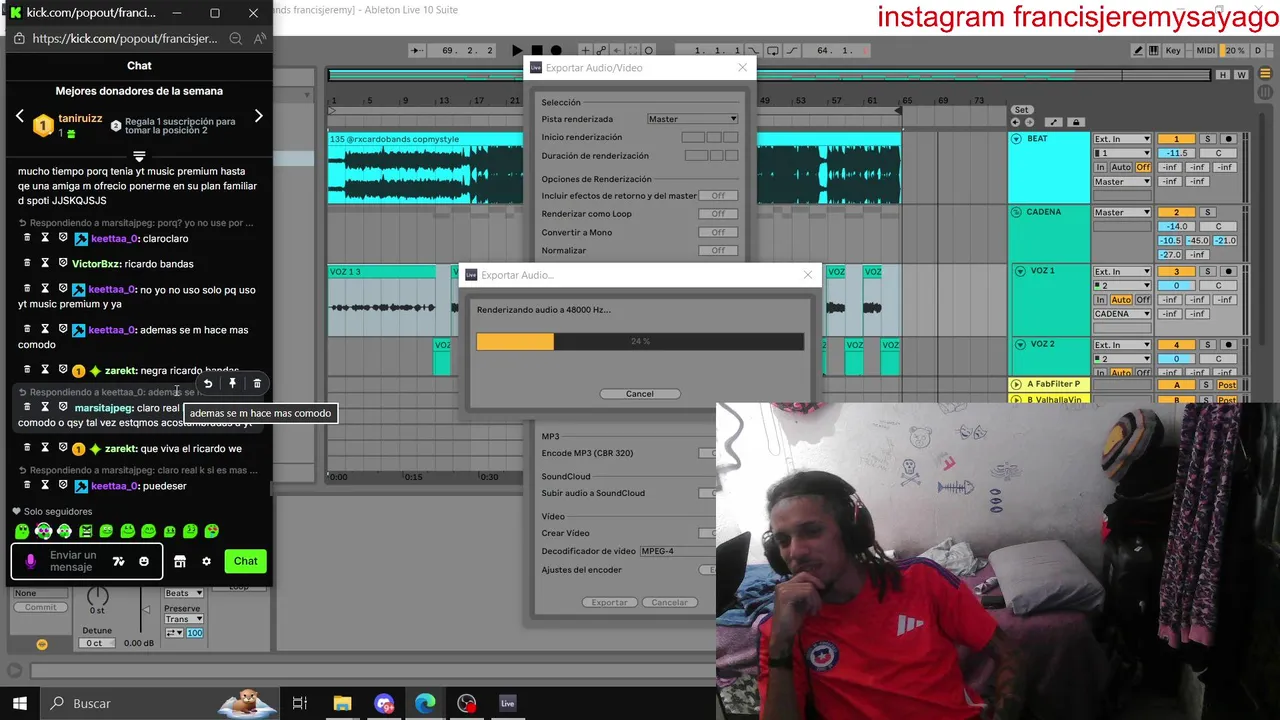Unfold the A FabFilter return track
The image size is (1280, 720).
1016,384
